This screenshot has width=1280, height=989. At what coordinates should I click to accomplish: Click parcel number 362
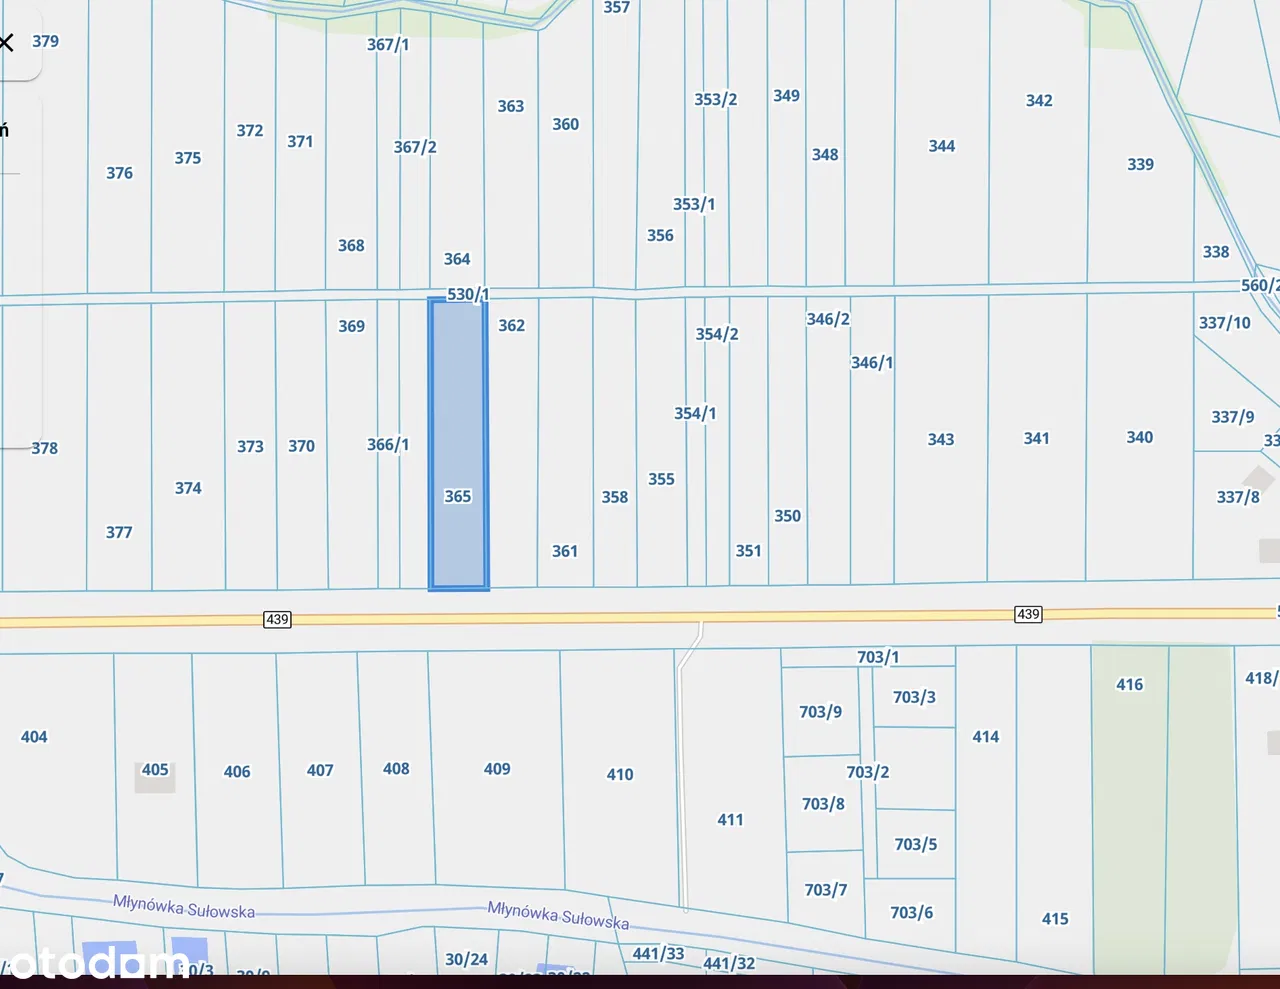coord(511,325)
